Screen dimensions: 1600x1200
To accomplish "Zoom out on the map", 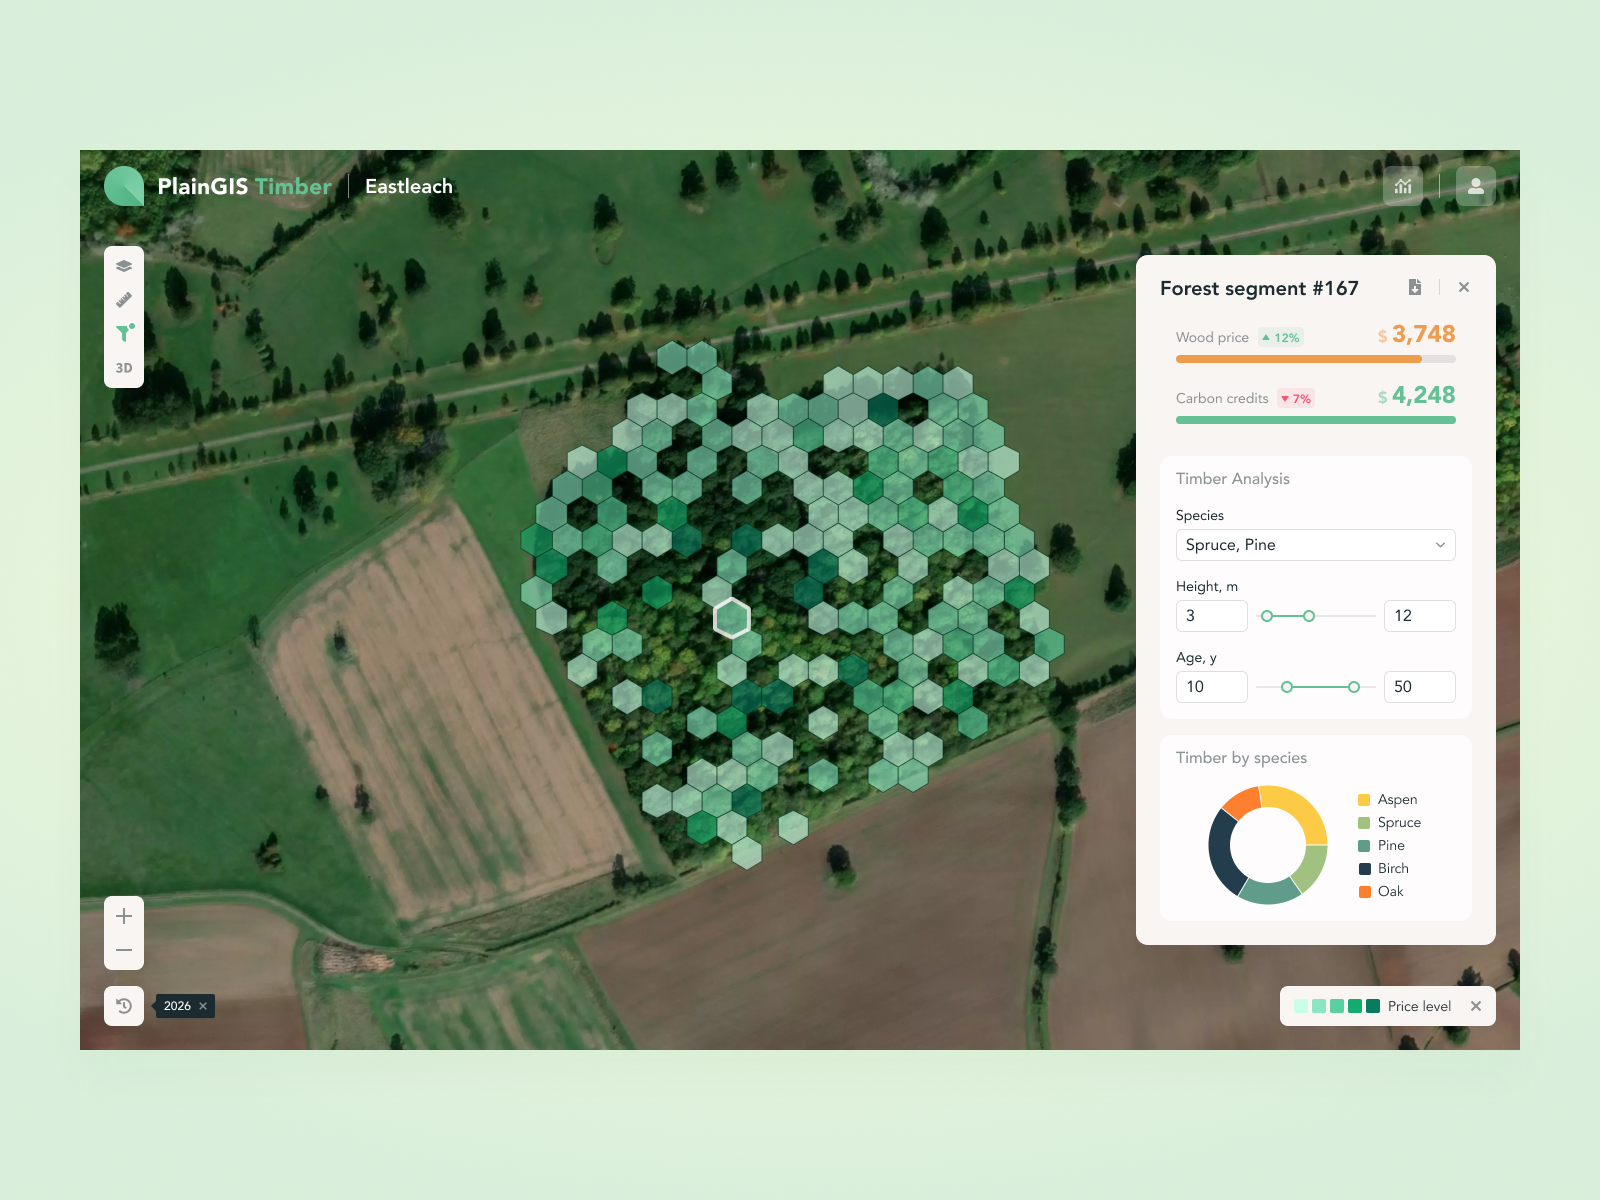I will pyautogui.click(x=123, y=950).
